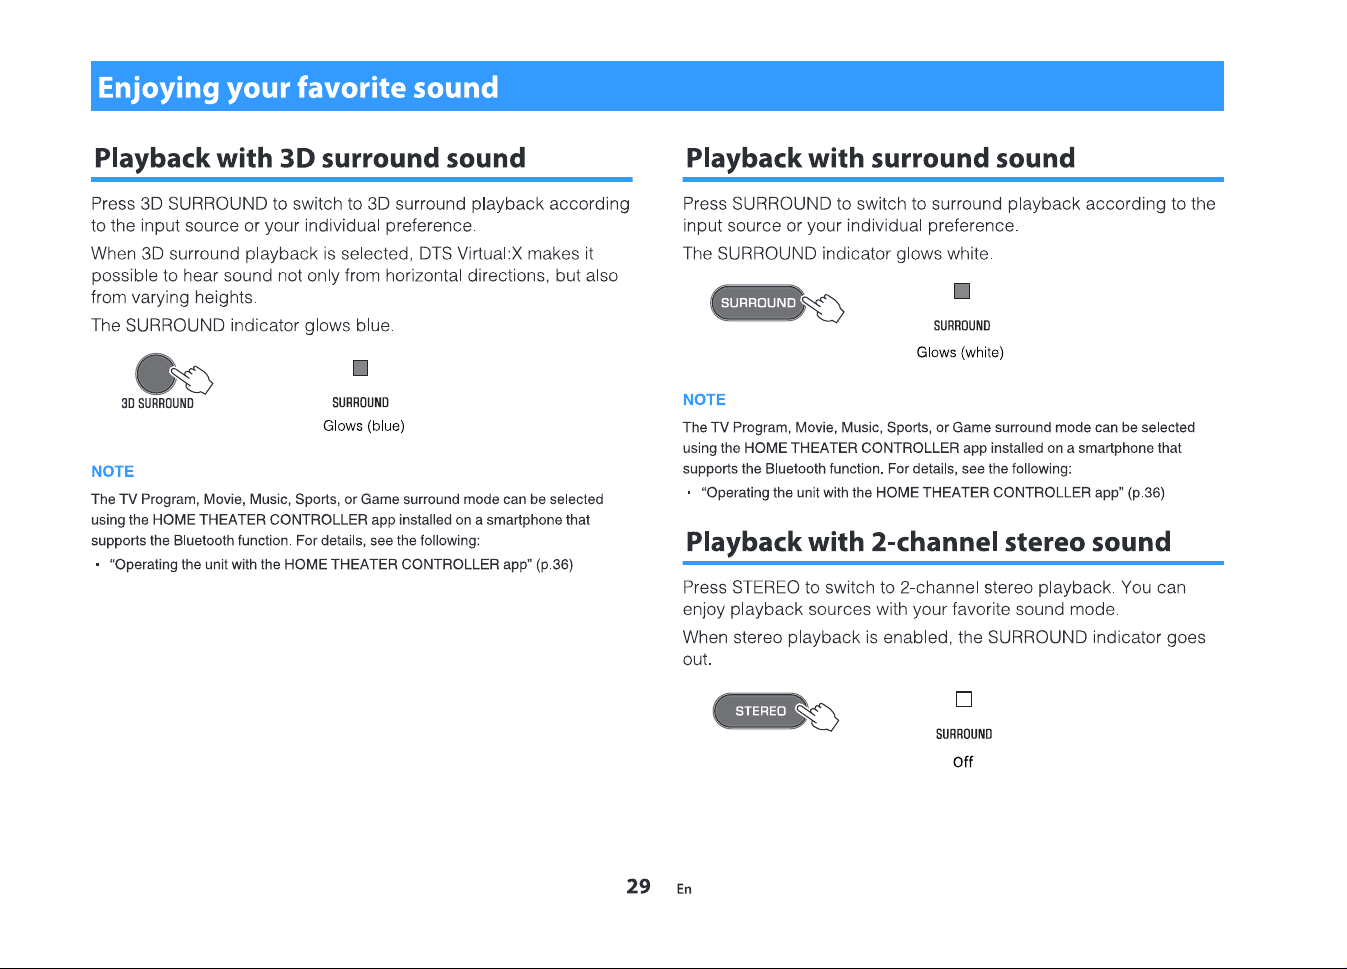Viewport: 1347px width, 969px height.
Task: Click the blue-glow SURROUND indicator square
Action: point(361,368)
